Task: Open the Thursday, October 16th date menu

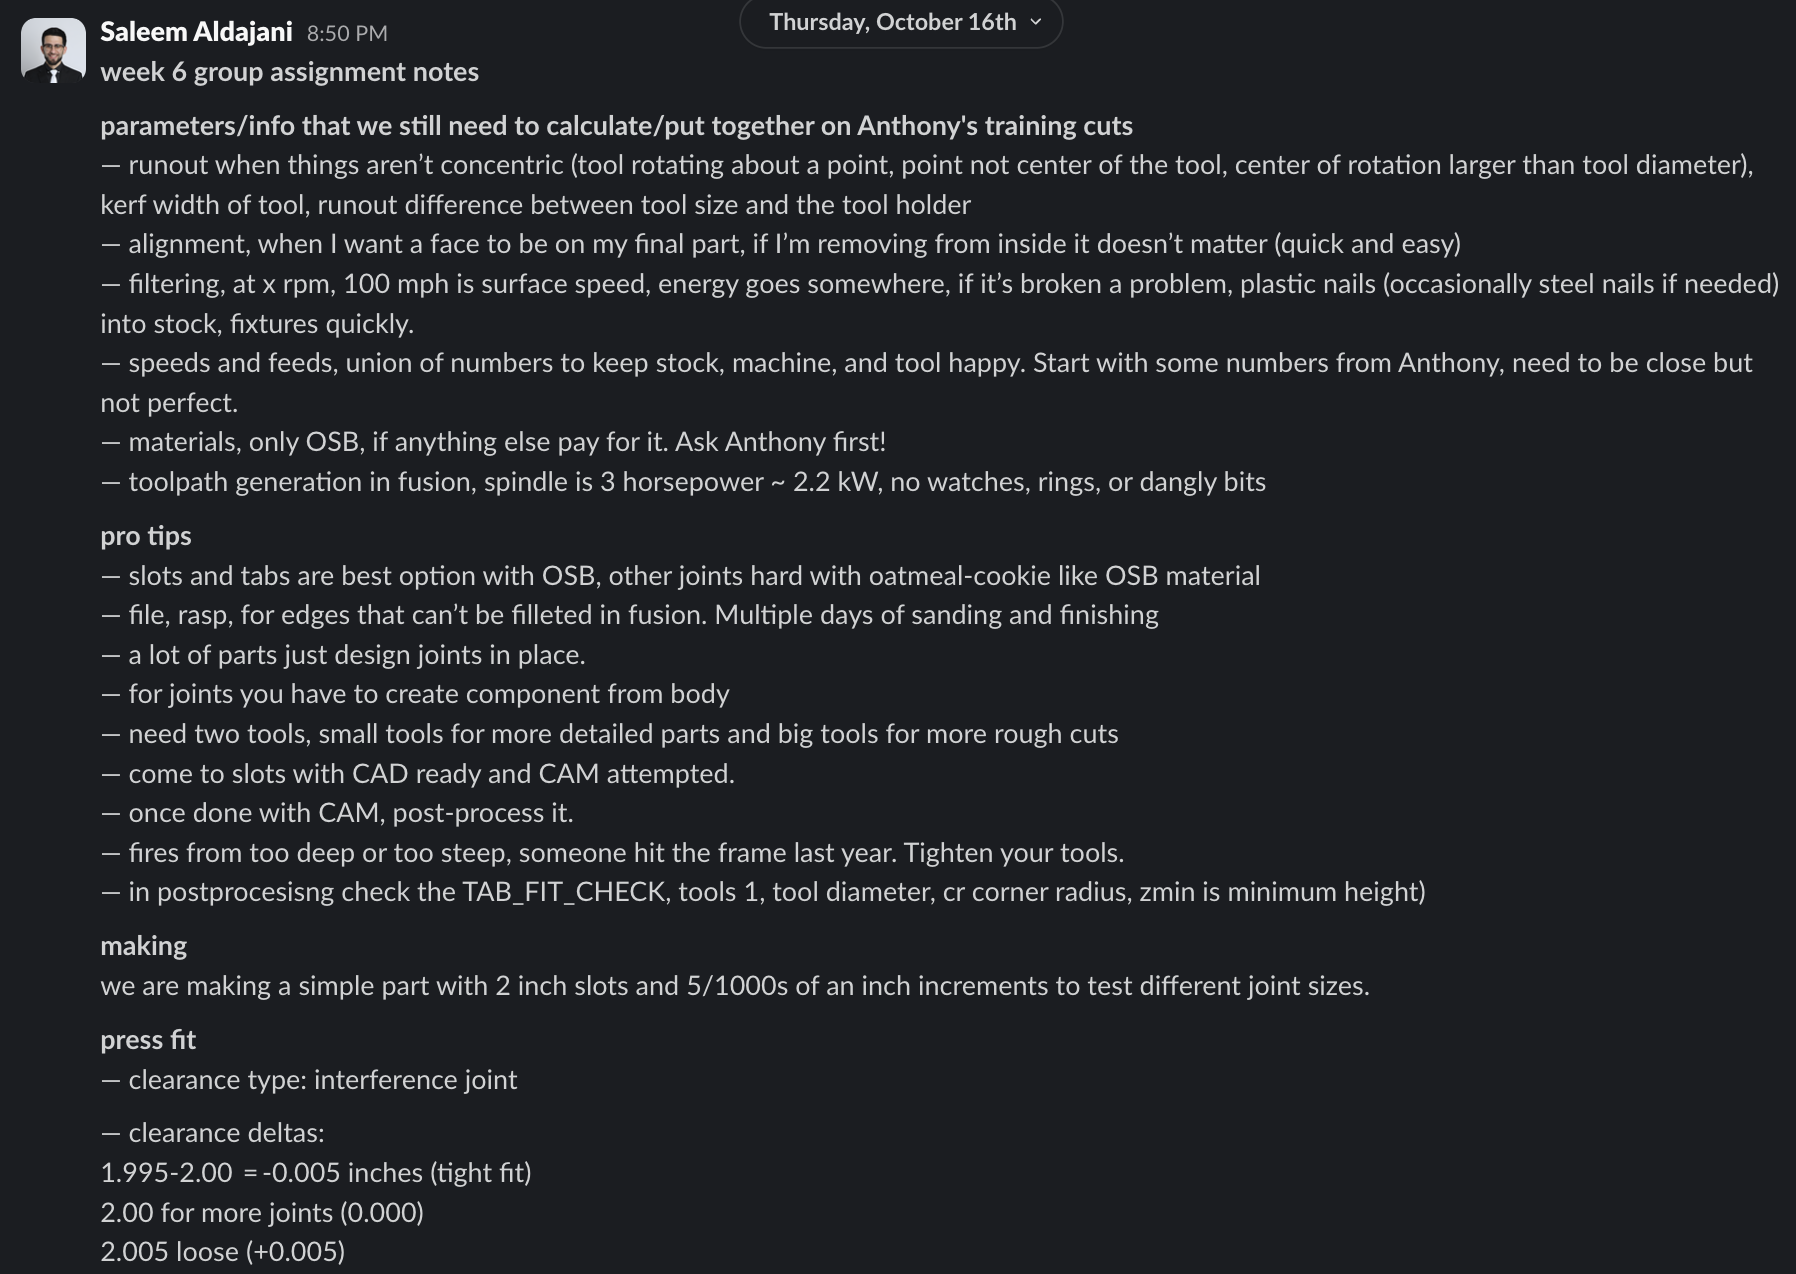Action: [892, 22]
